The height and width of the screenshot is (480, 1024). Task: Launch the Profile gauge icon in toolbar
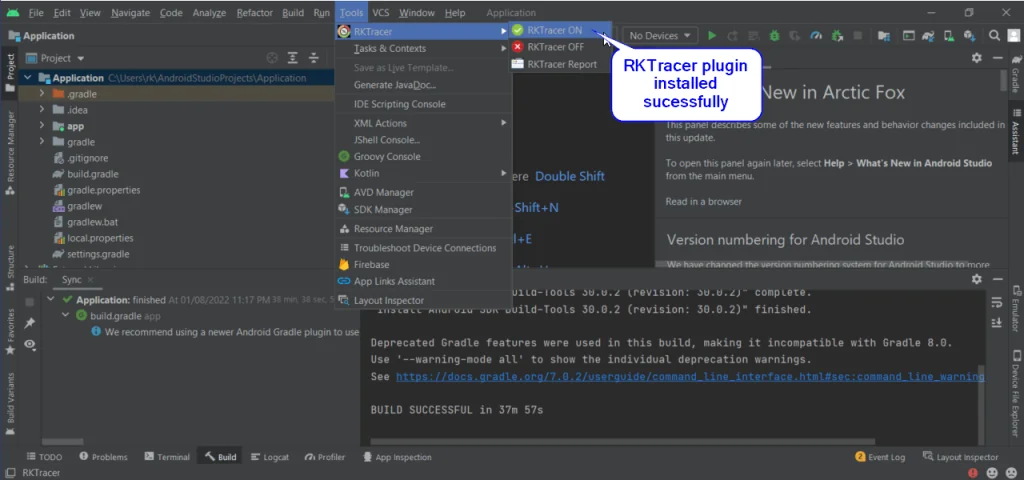point(816,36)
